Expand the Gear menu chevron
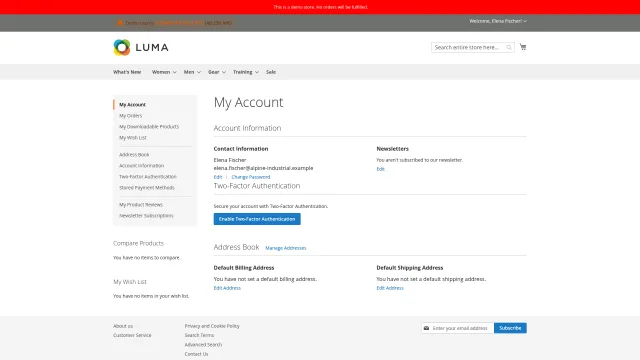This screenshot has height=360, width=640. 224,72
